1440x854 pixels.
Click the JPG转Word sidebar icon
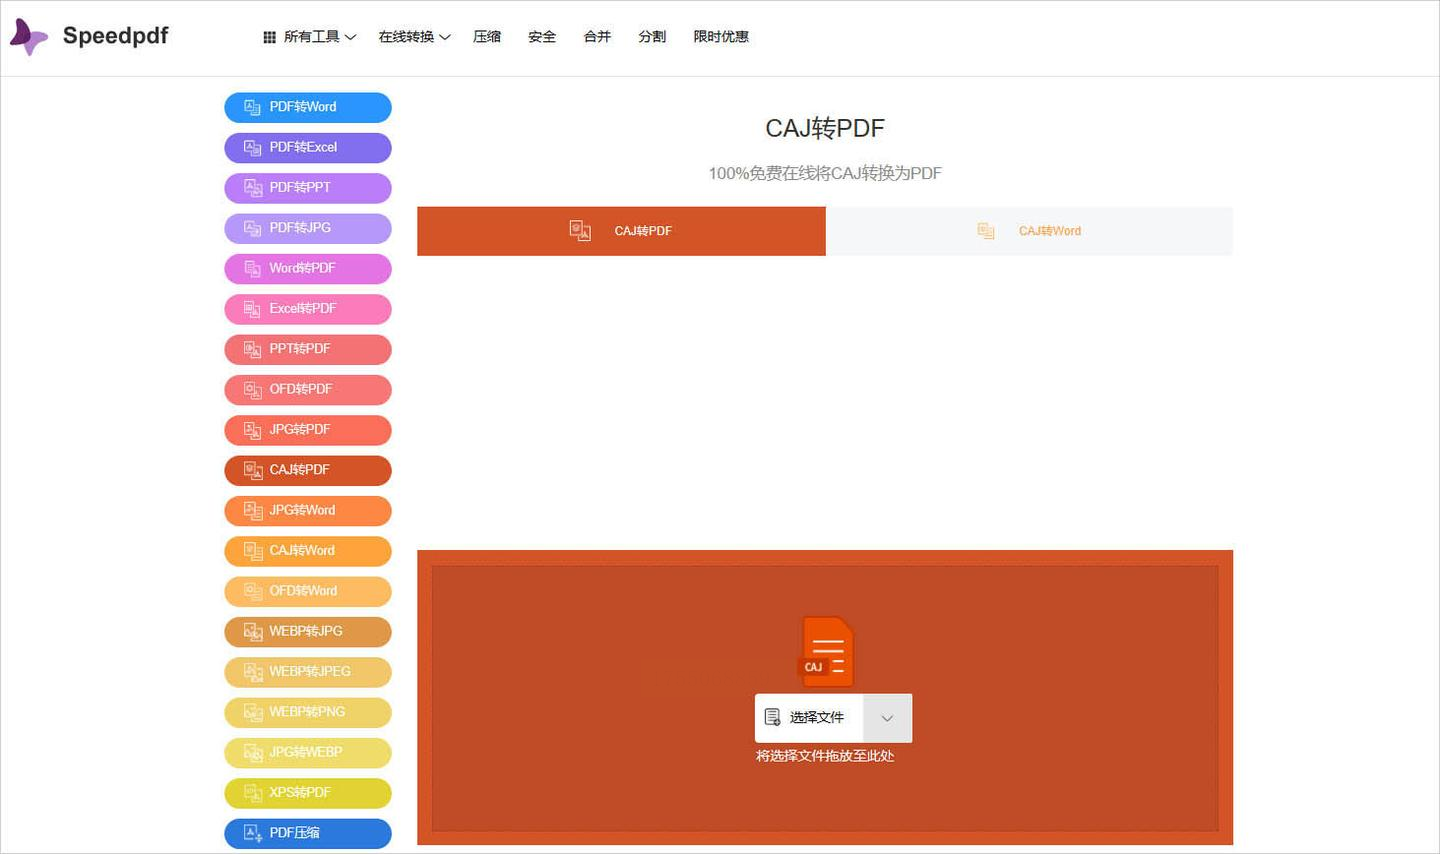coord(253,511)
